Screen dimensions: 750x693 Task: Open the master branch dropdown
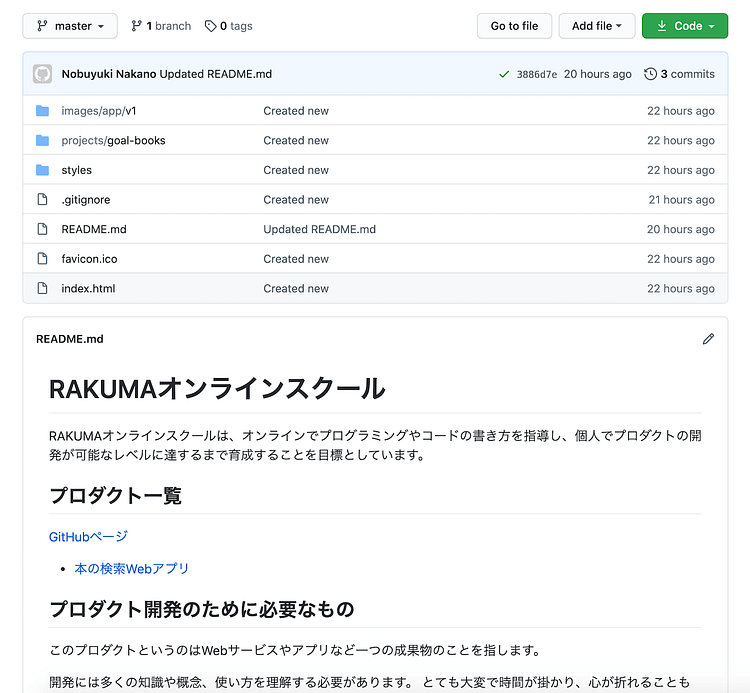tap(70, 26)
